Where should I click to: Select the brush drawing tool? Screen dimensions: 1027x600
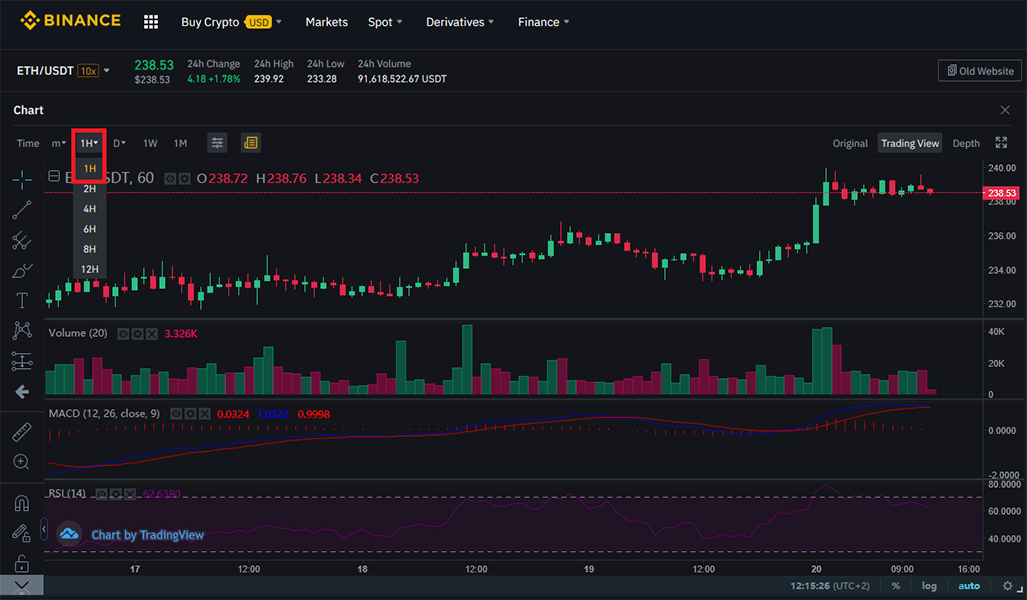coord(22,270)
